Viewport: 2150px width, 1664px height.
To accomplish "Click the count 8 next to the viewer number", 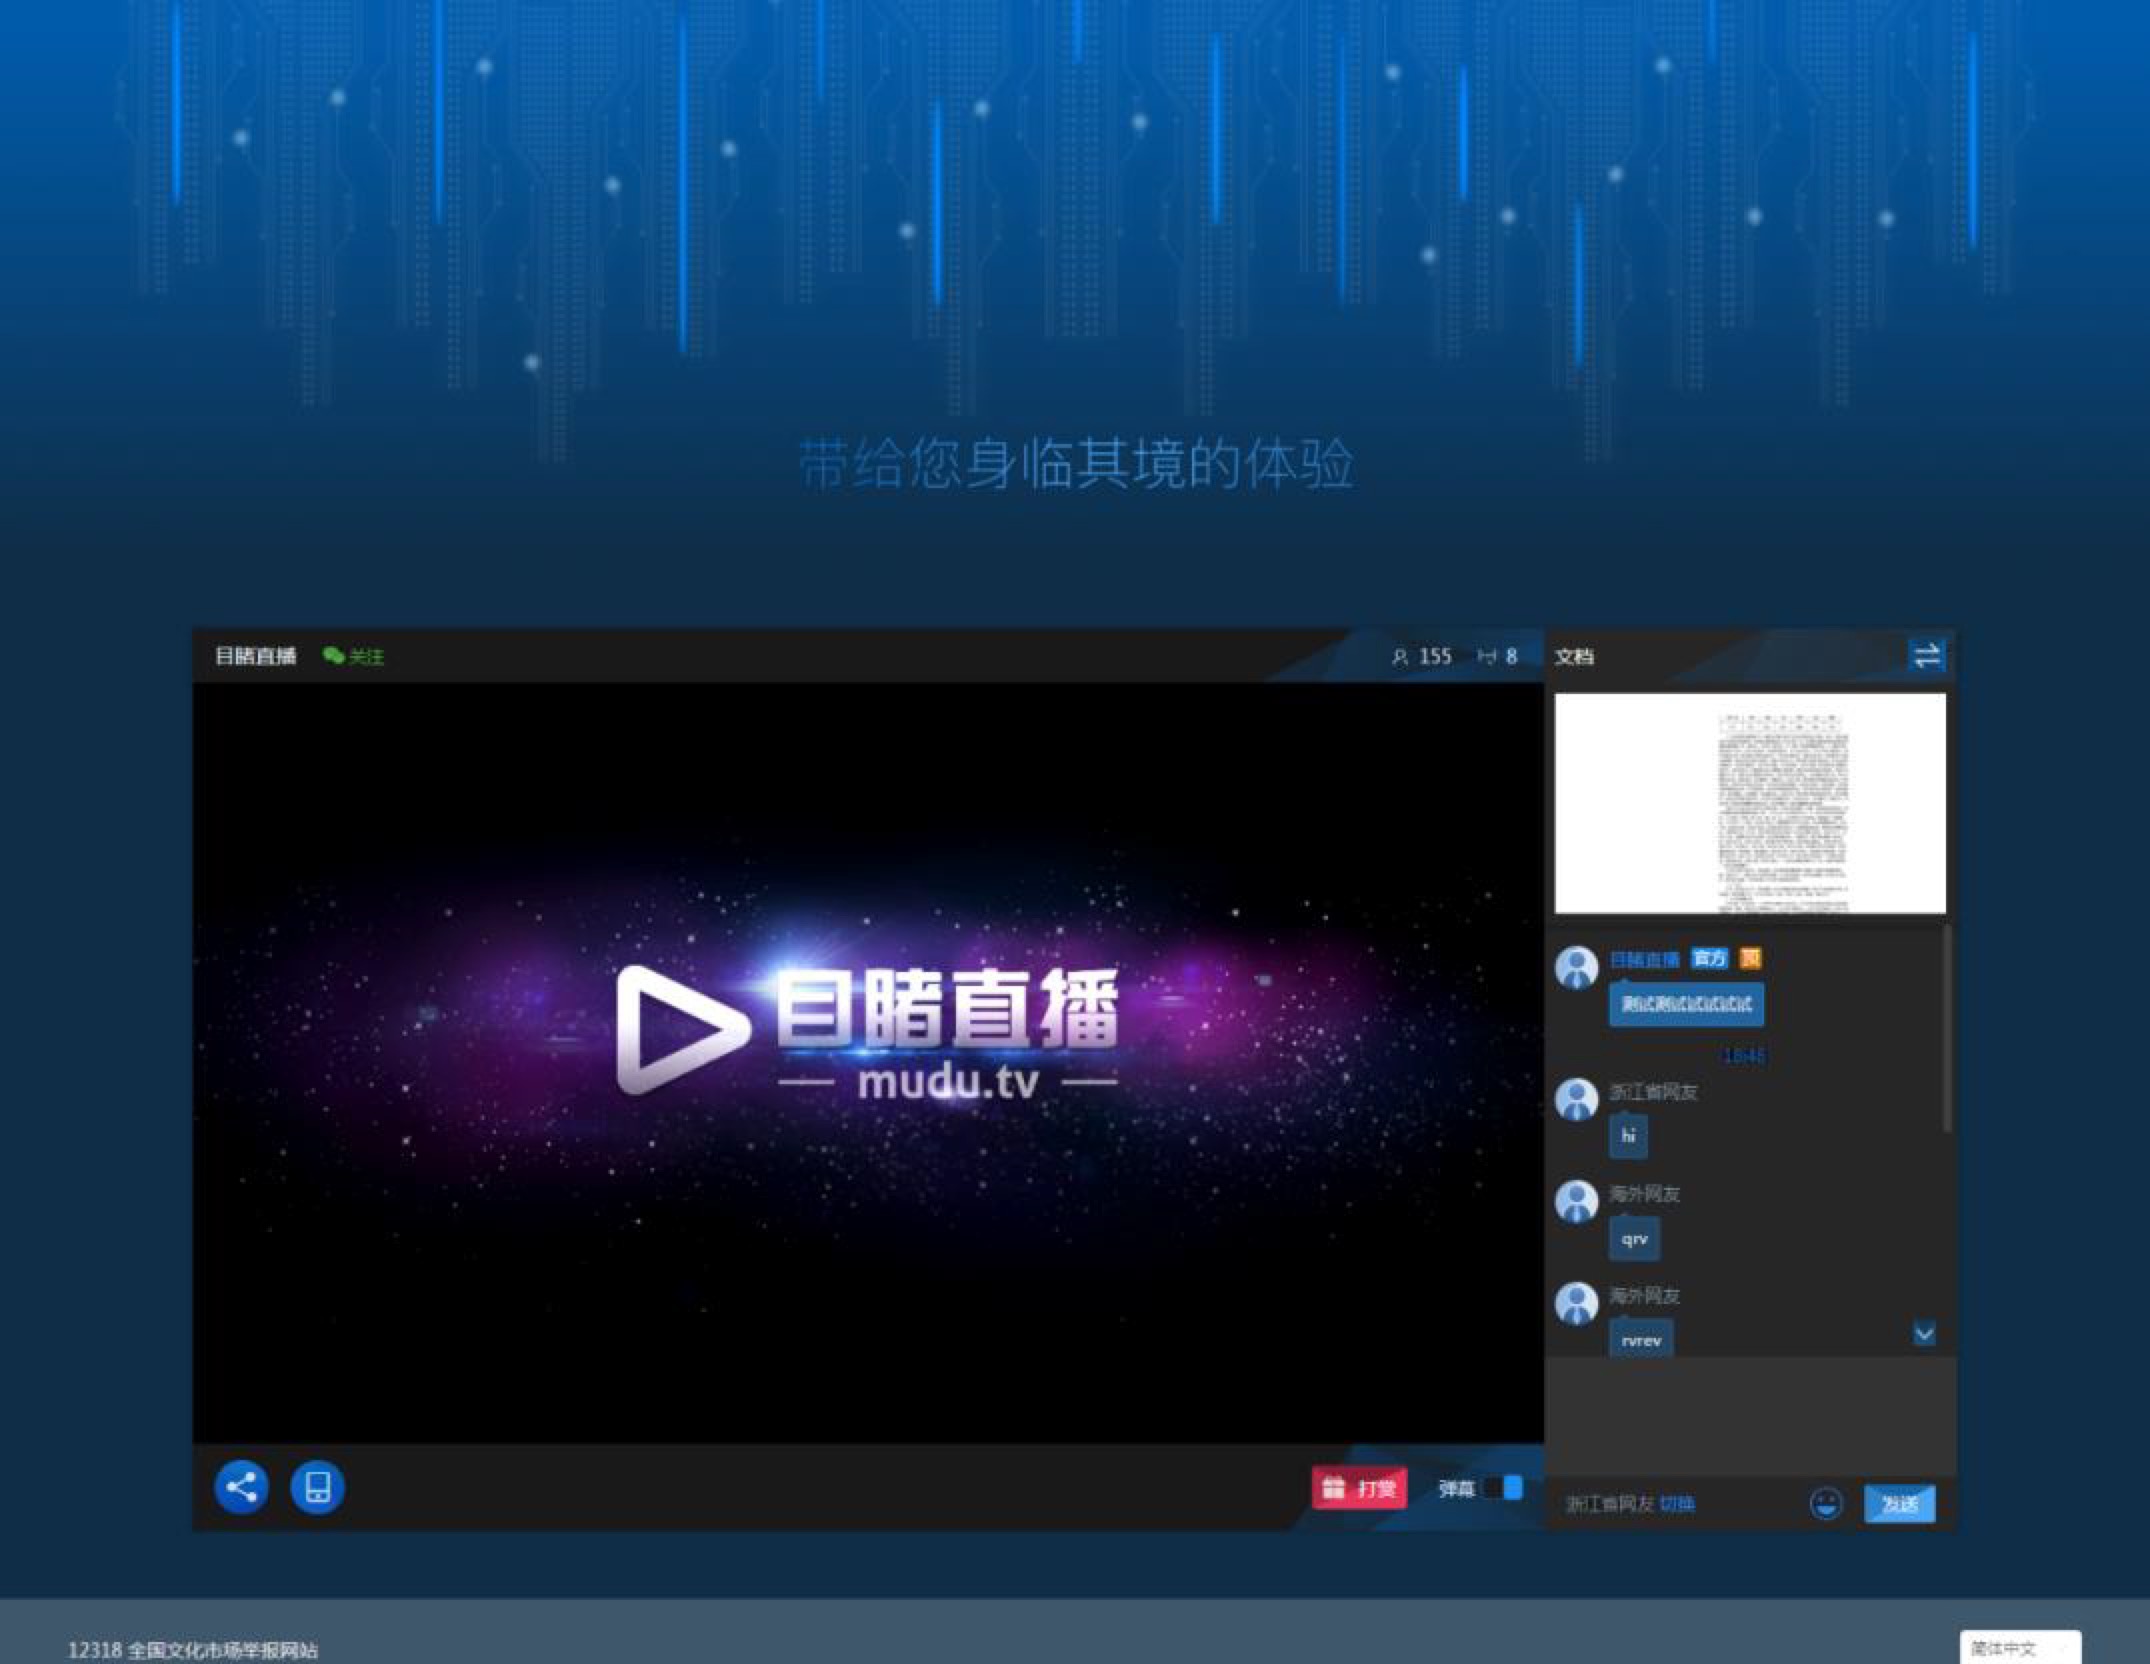I will [x=1511, y=657].
